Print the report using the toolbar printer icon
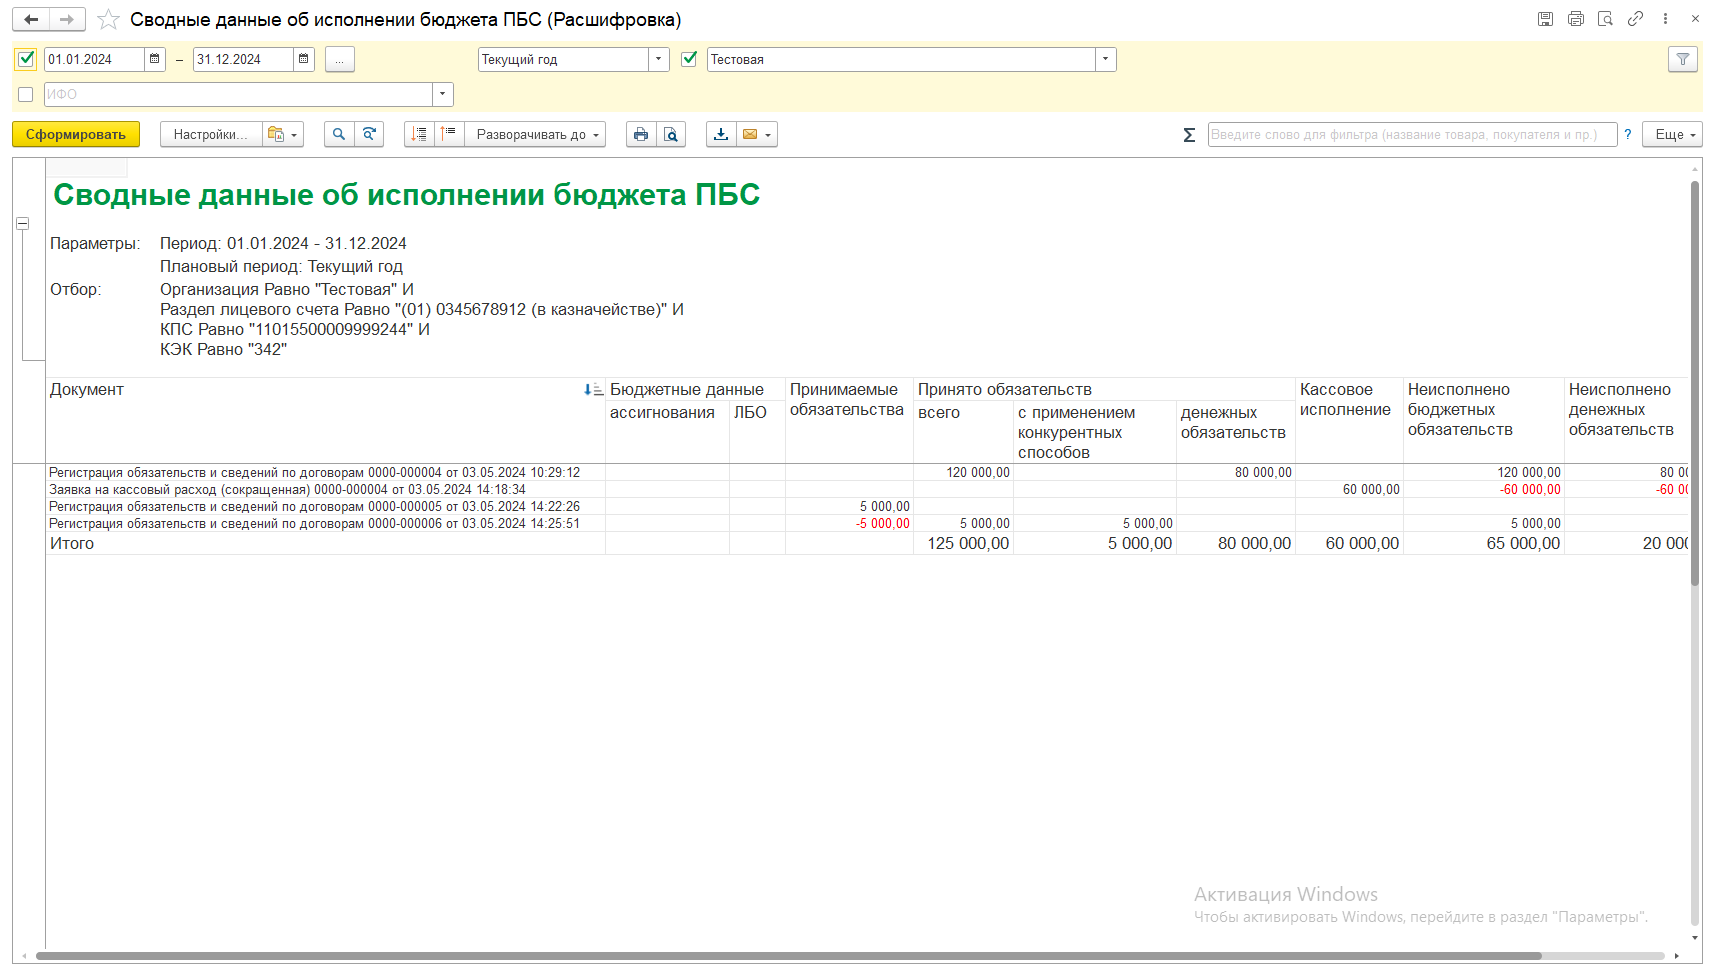 pos(641,134)
